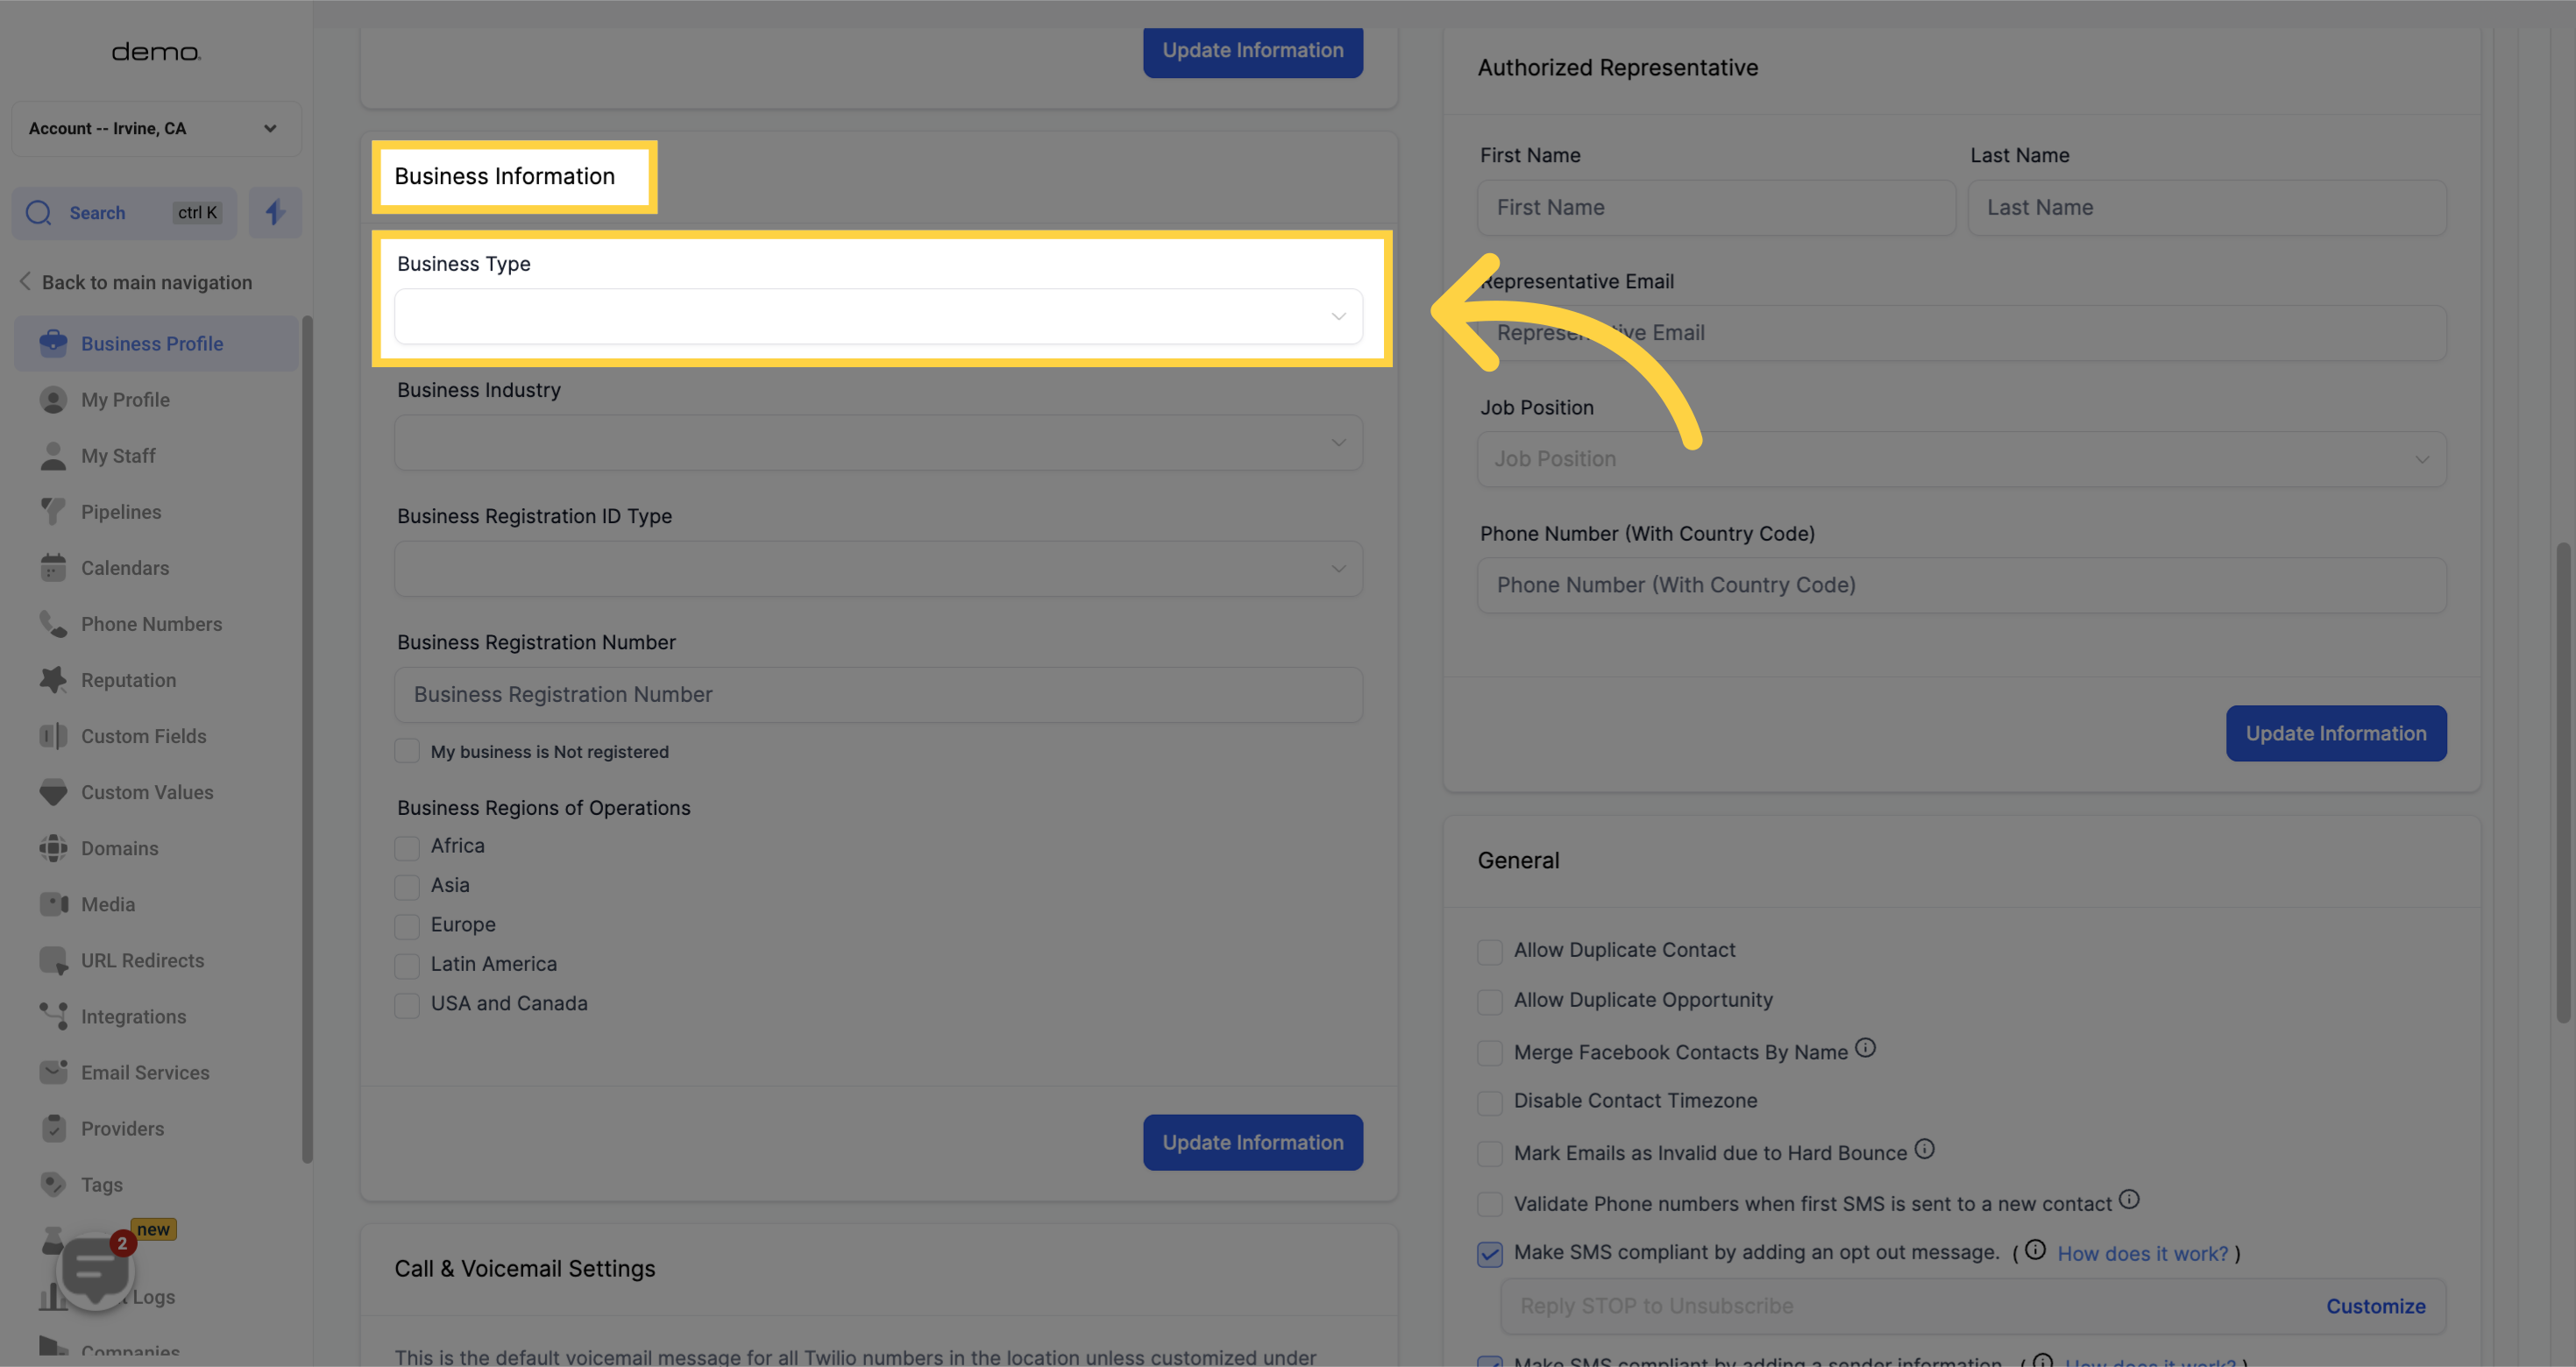Click Customize link for opt out message
2576x1367 pixels.
click(x=2377, y=1306)
